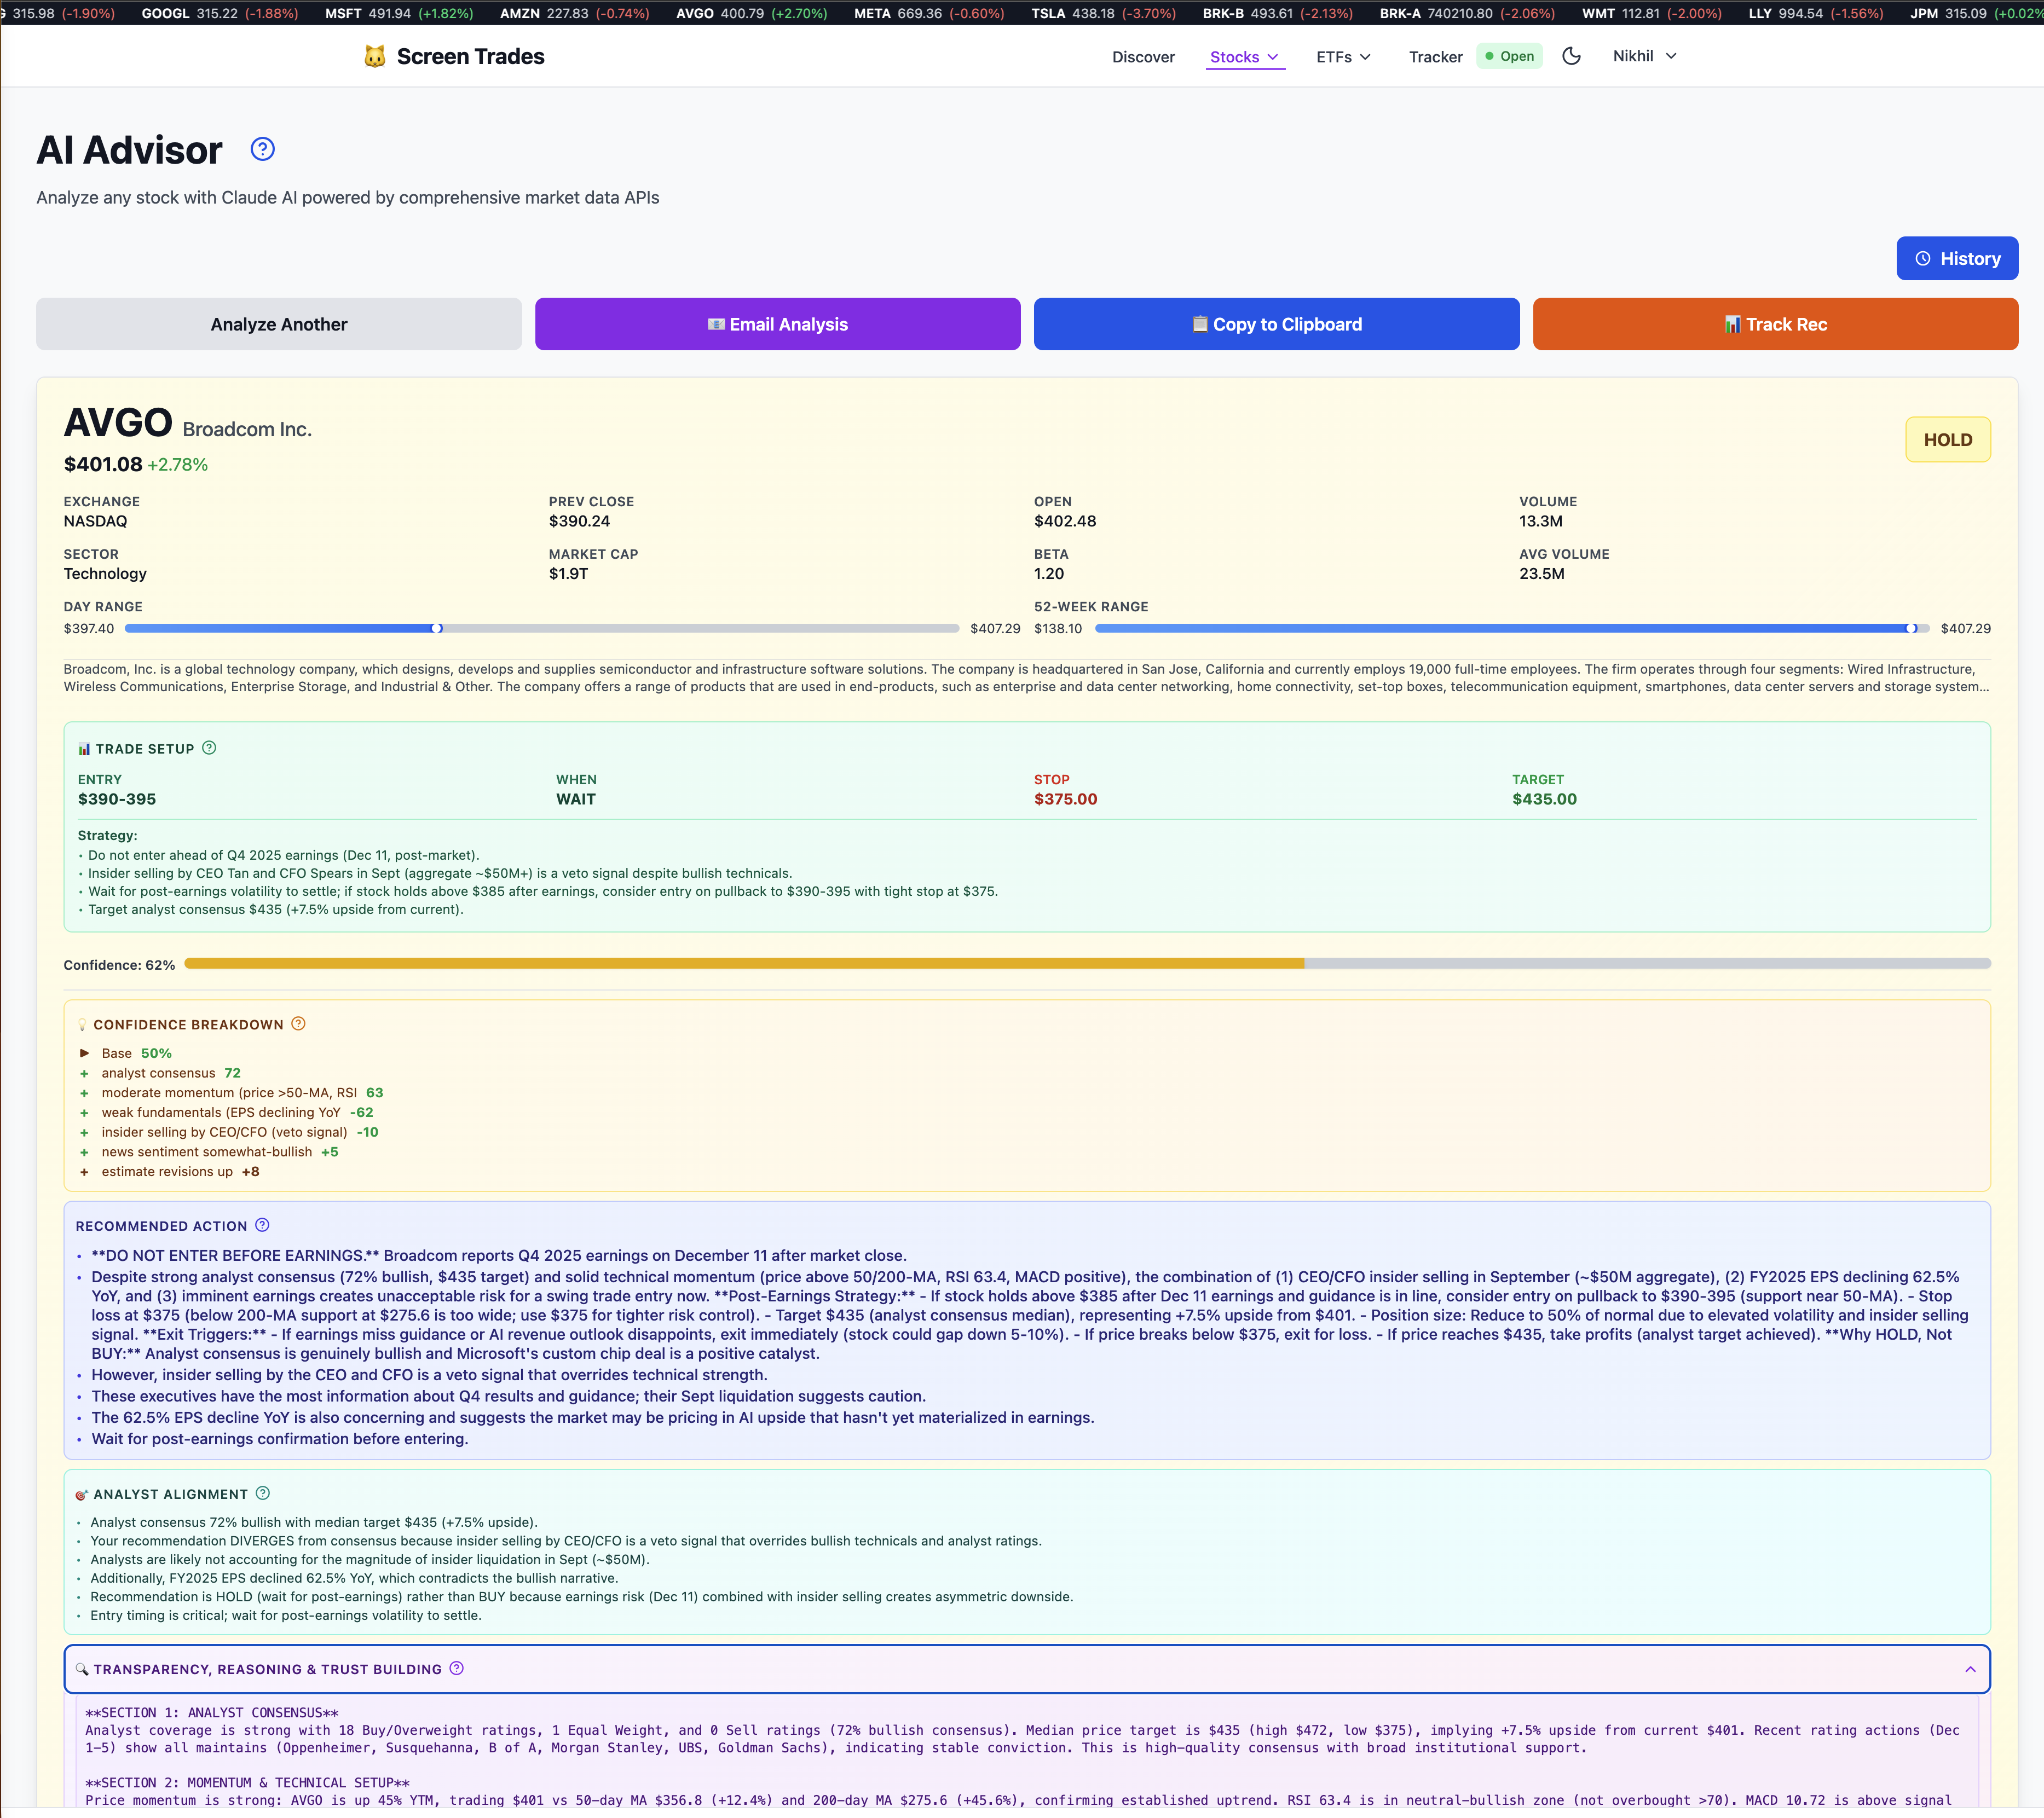Click the Avg Volume 23.5M value
The image size is (2044, 1818).
[x=1541, y=574]
